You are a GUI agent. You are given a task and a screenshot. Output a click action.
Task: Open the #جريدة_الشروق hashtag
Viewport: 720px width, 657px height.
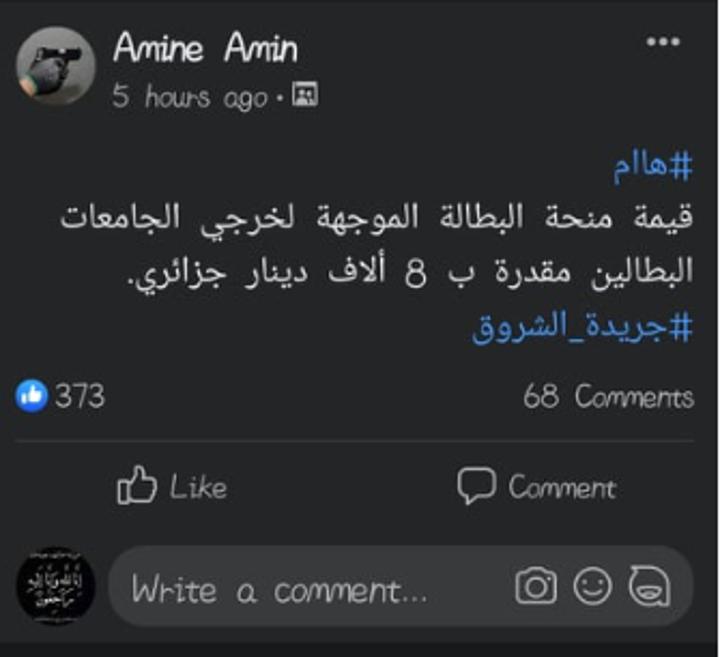[x=582, y=327]
